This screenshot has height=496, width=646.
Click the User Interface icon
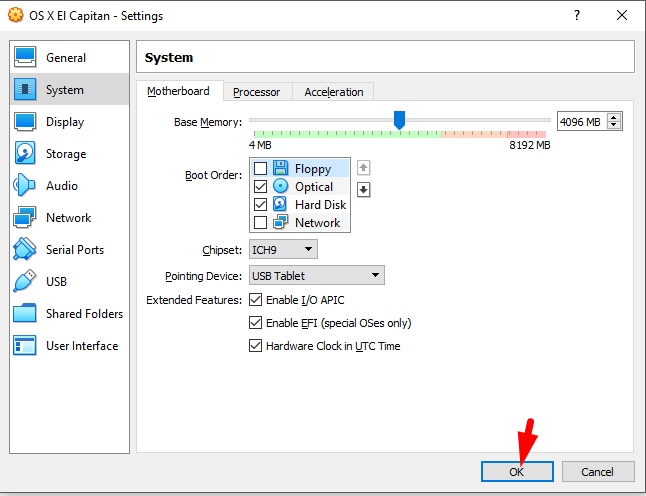pos(26,346)
